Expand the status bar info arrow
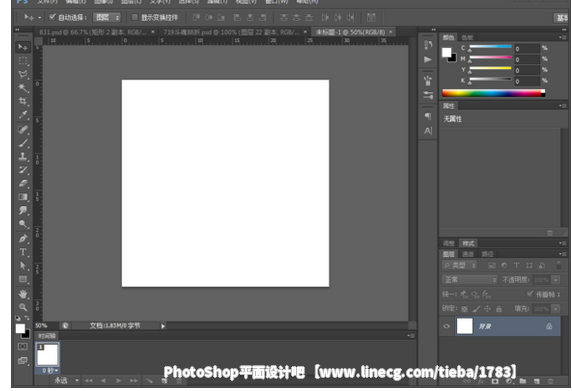The height and width of the screenshot is (391, 572). pos(163,326)
